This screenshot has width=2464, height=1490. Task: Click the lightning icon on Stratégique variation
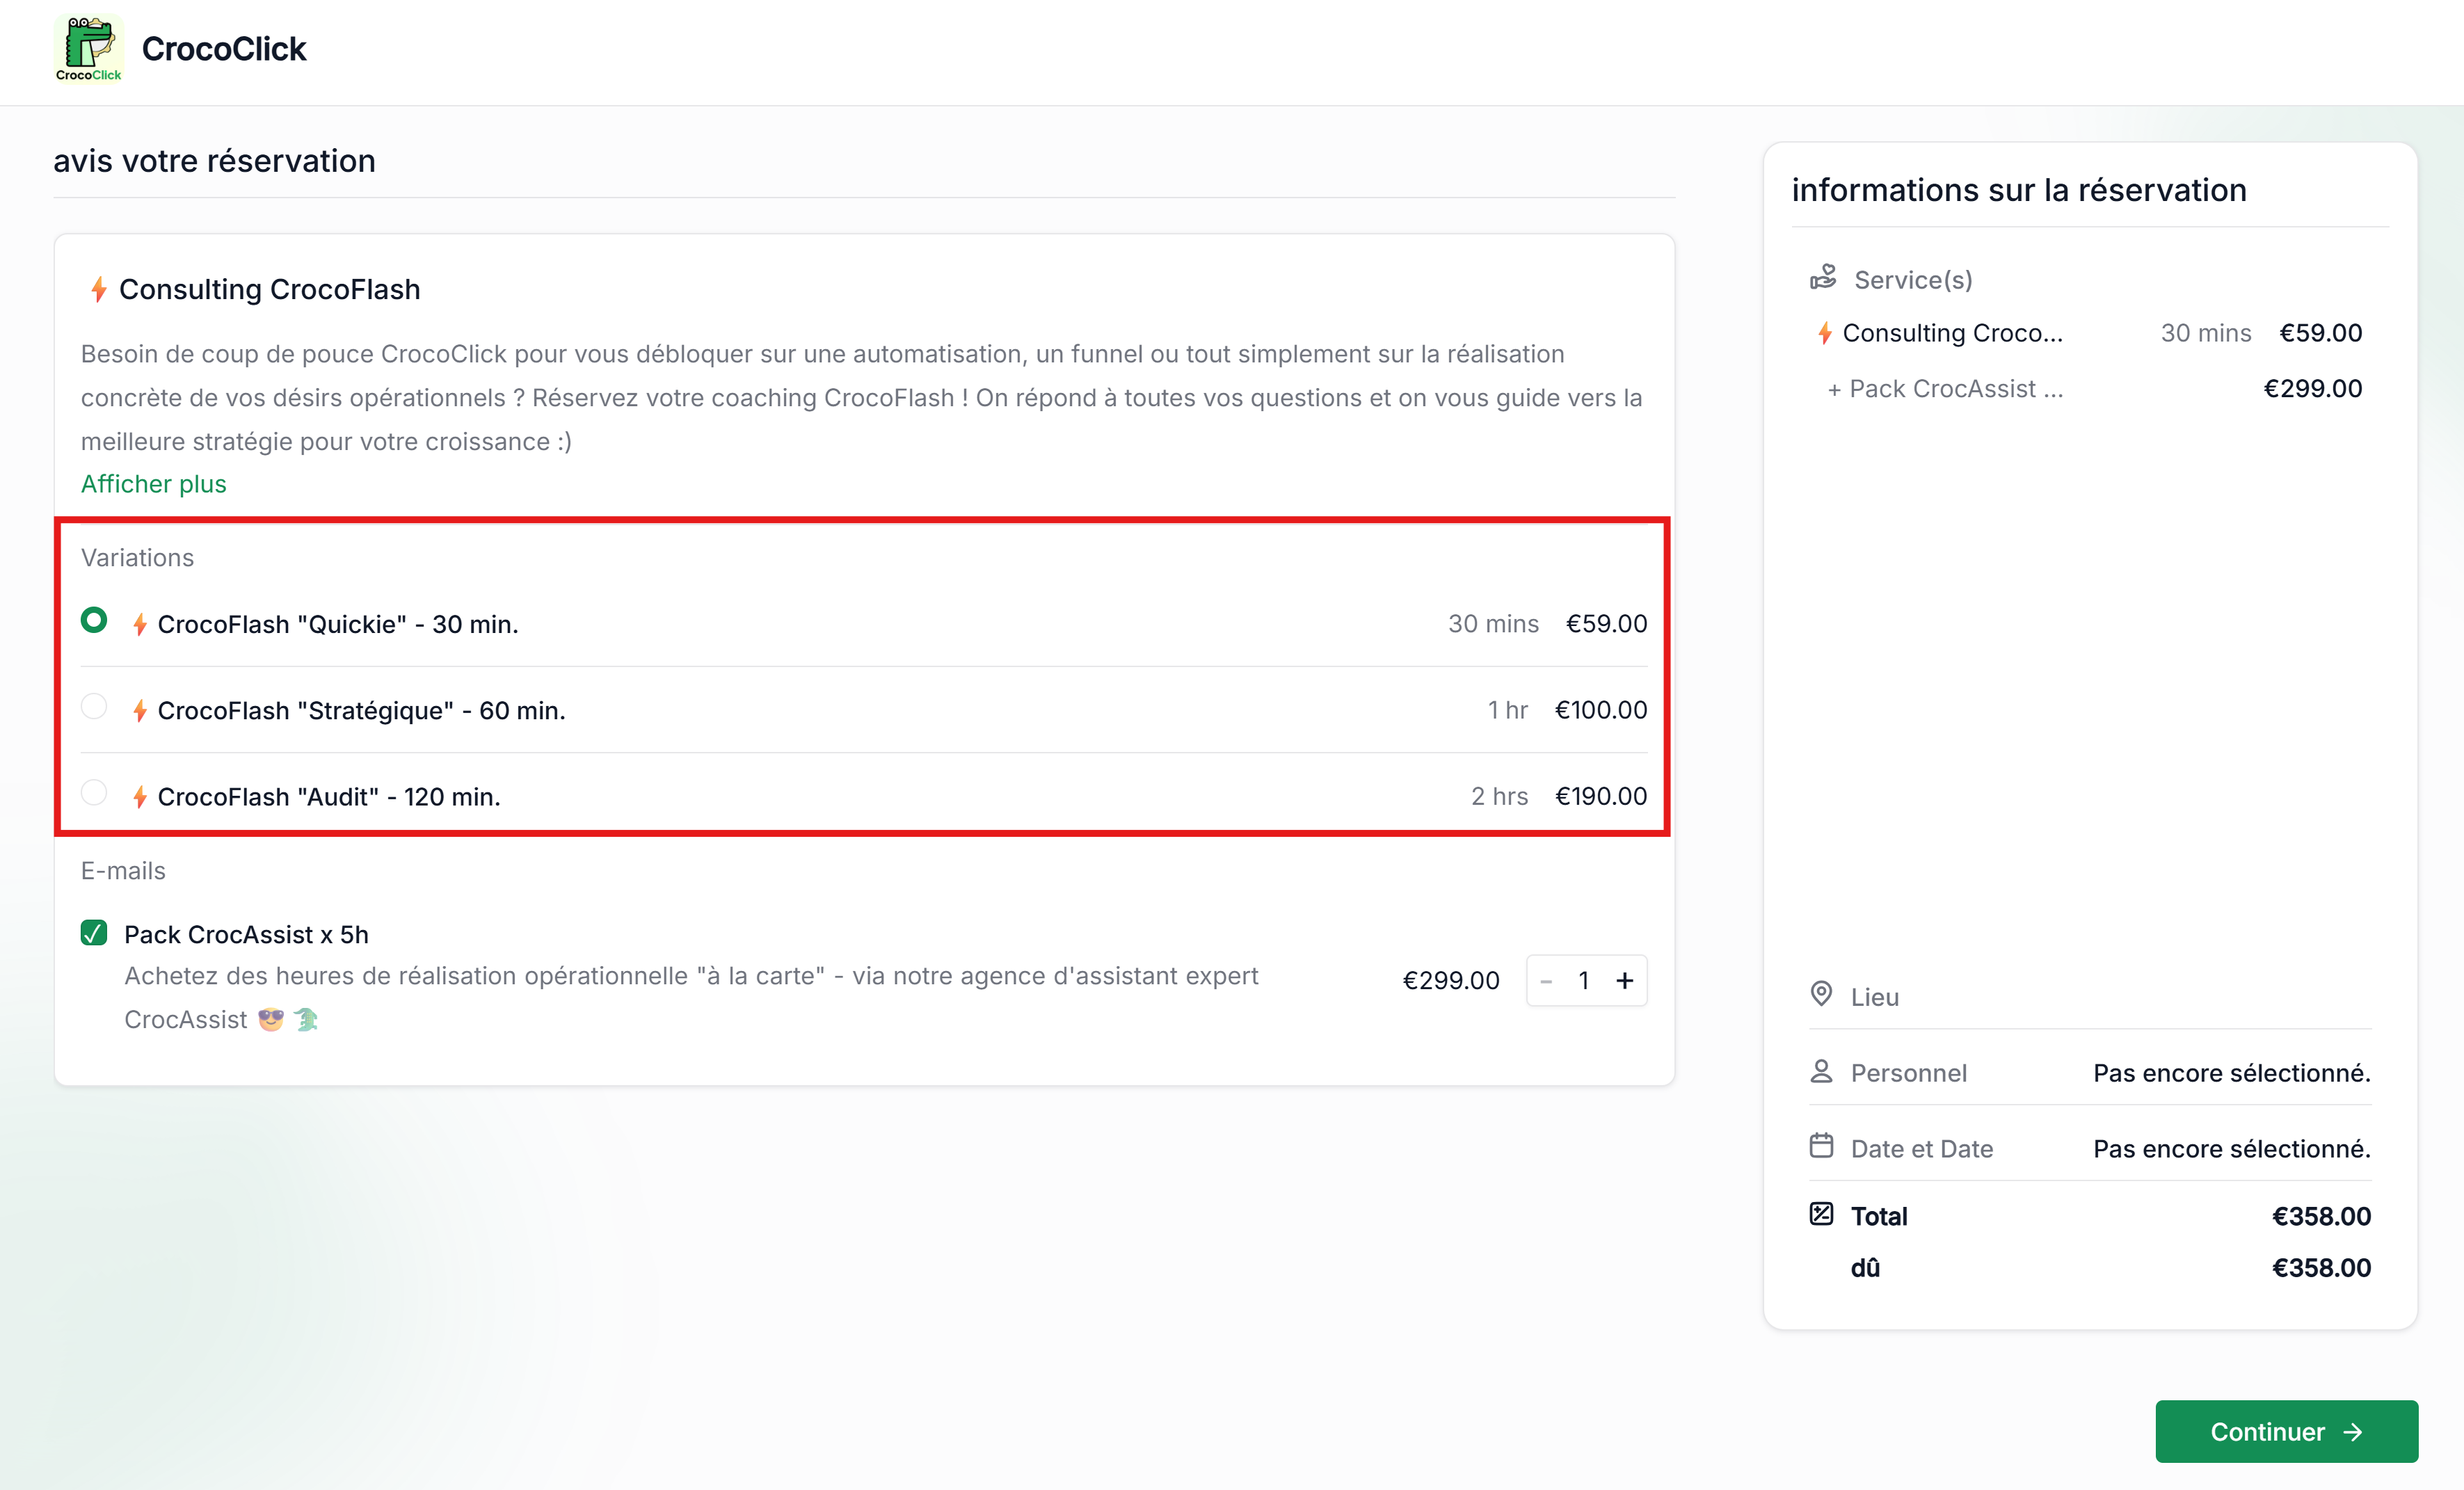tap(140, 711)
